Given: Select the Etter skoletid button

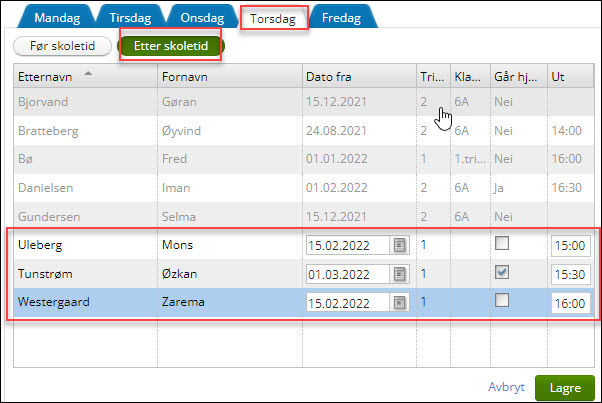Looking at the screenshot, I should (x=170, y=46).
